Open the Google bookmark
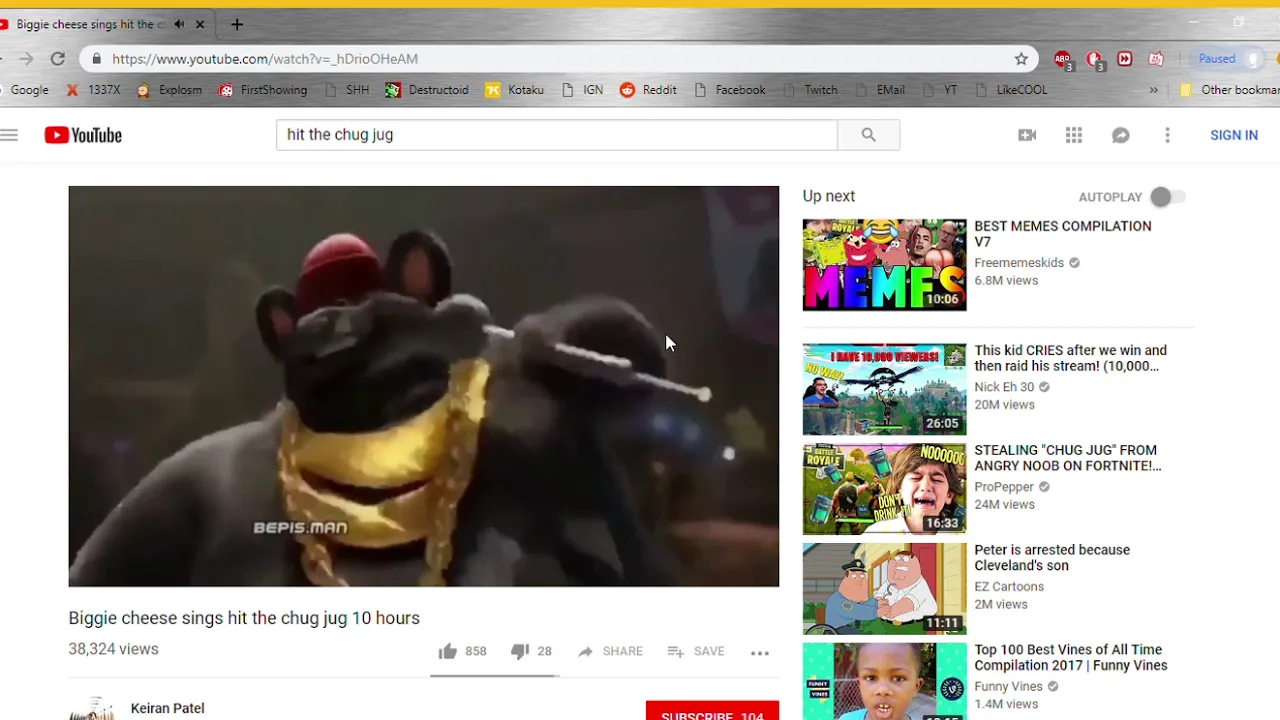 (x=24, y=90)
